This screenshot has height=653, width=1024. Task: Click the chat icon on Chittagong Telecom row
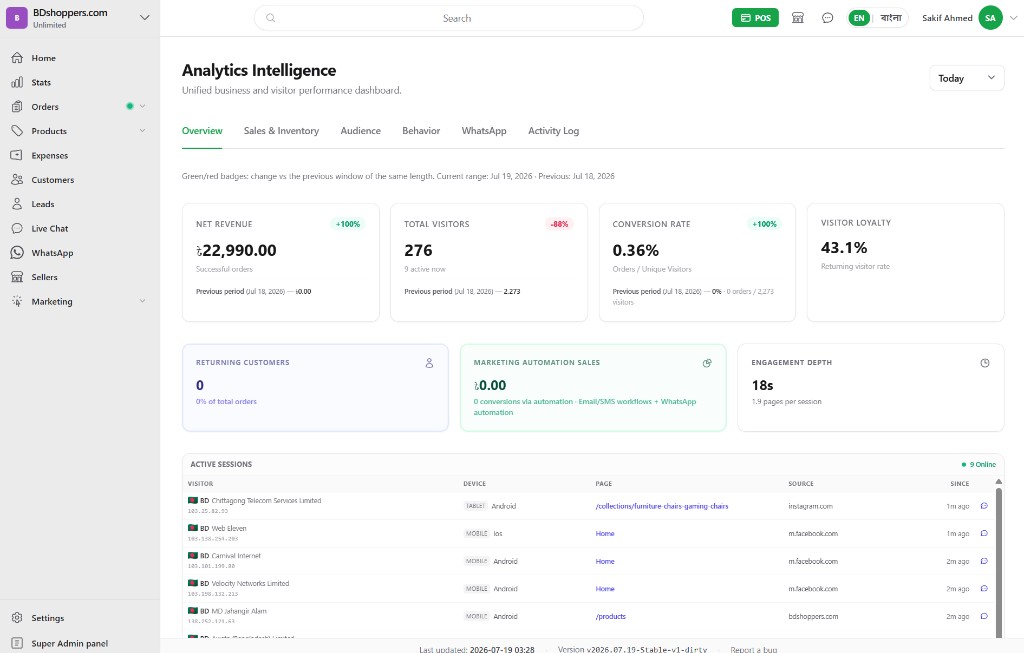(984, 506)
